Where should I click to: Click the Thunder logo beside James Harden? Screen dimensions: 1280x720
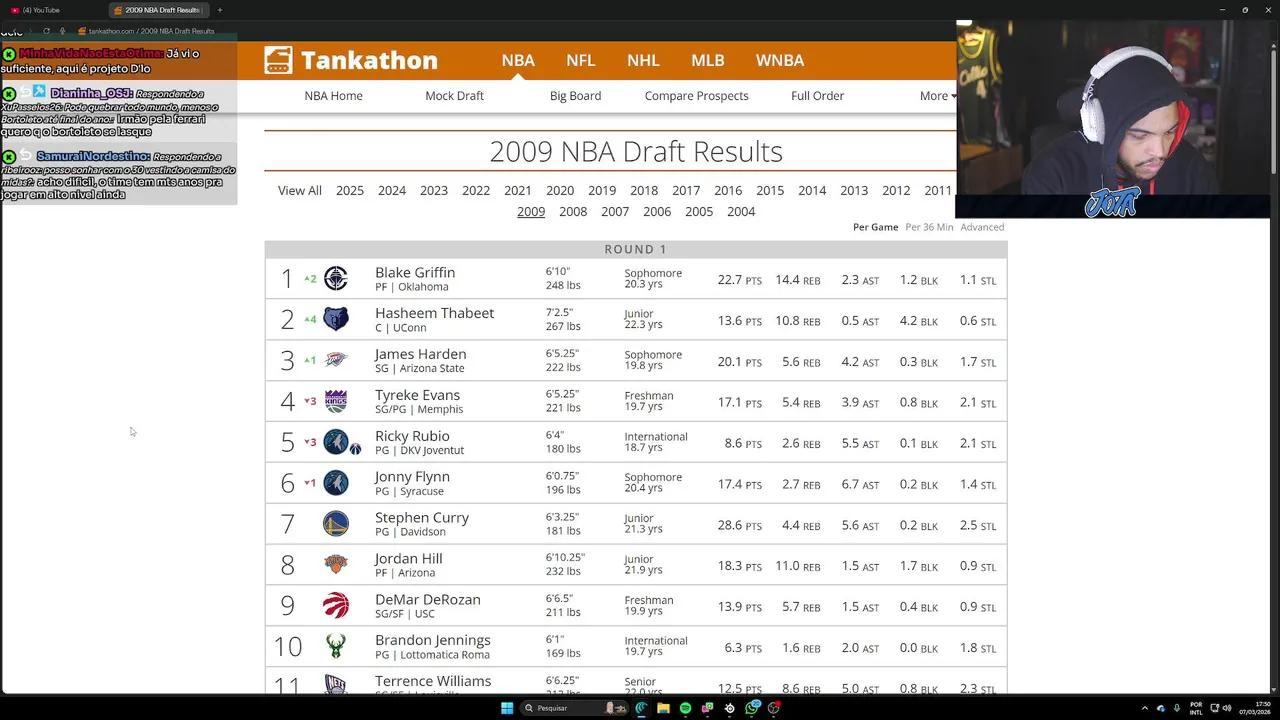[336, 360]
